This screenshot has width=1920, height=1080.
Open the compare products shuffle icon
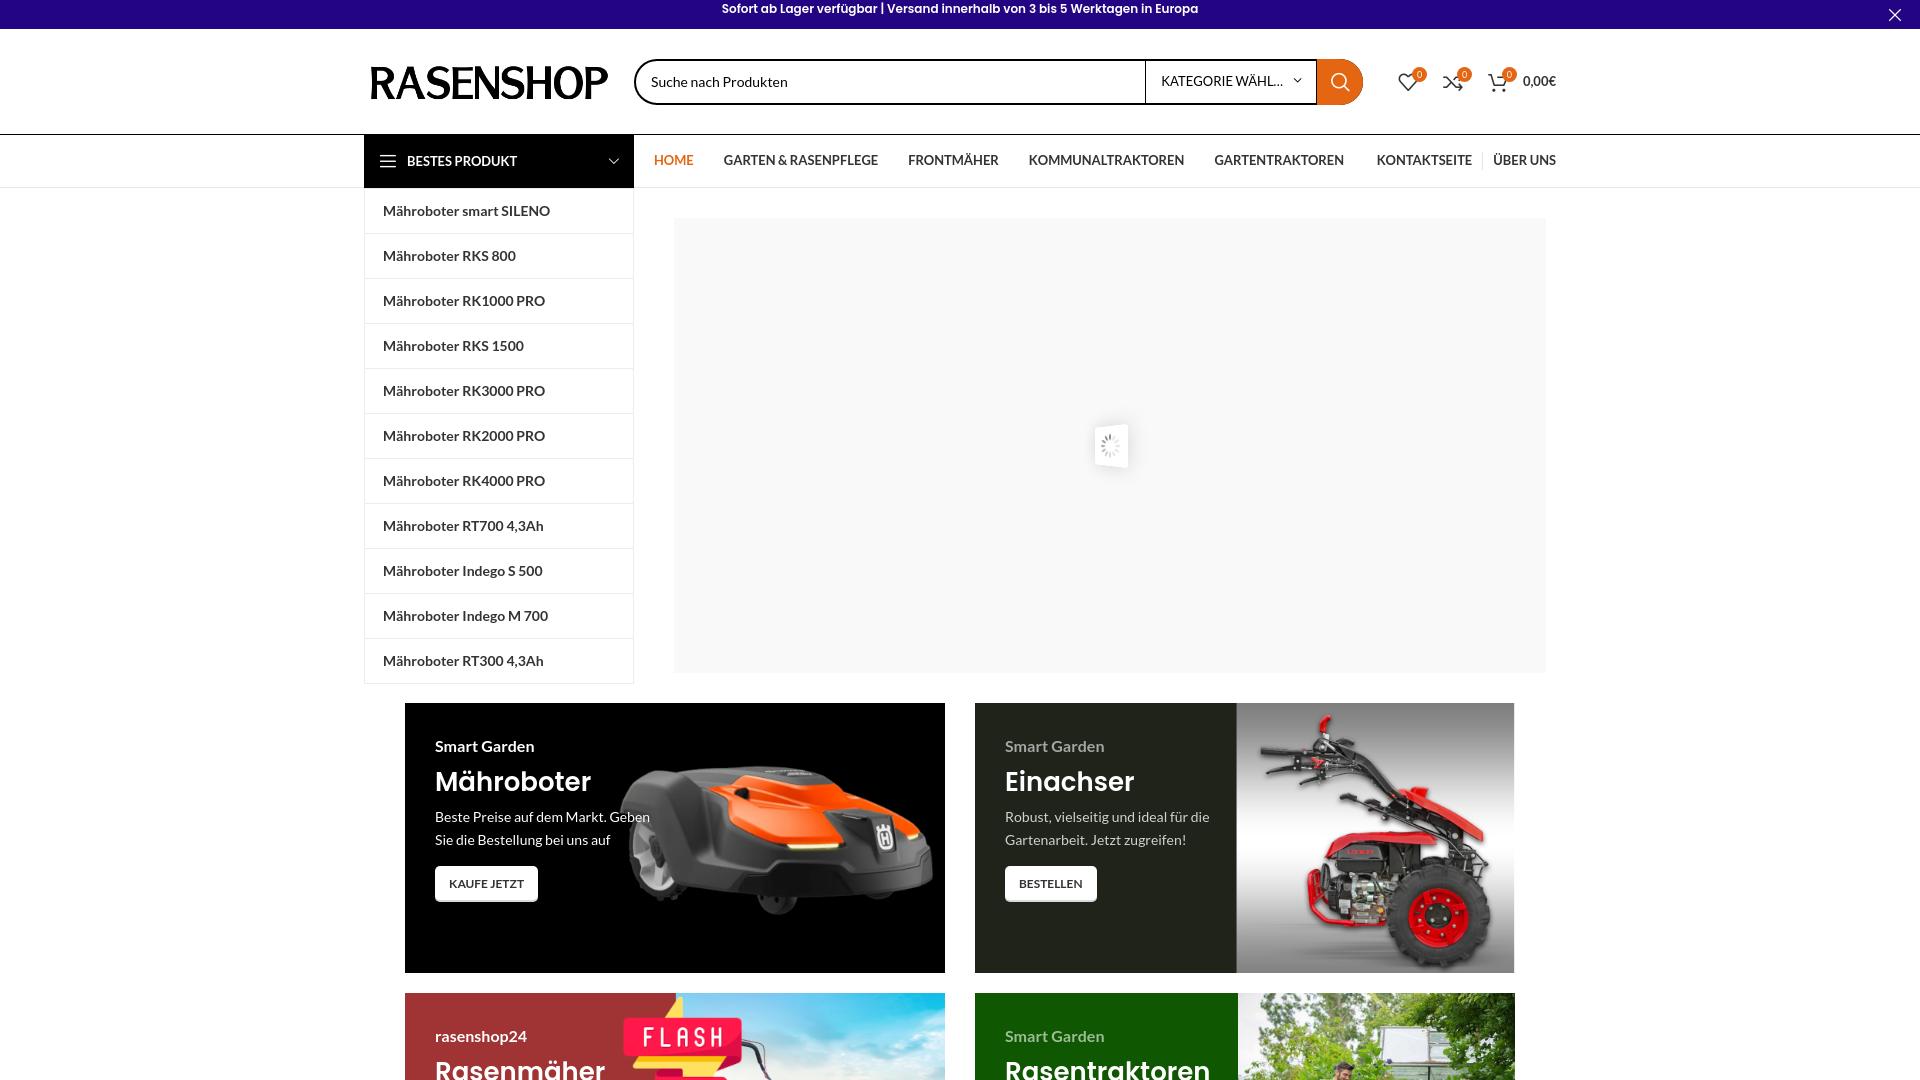point(1452,82)
